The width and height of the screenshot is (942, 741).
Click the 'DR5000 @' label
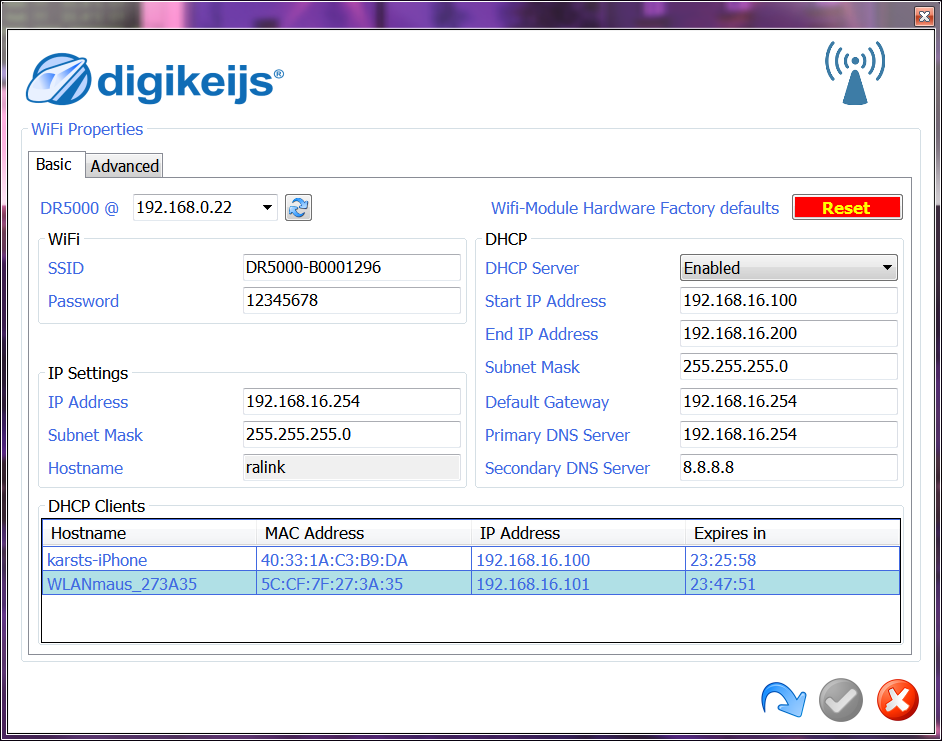point(79,208)
